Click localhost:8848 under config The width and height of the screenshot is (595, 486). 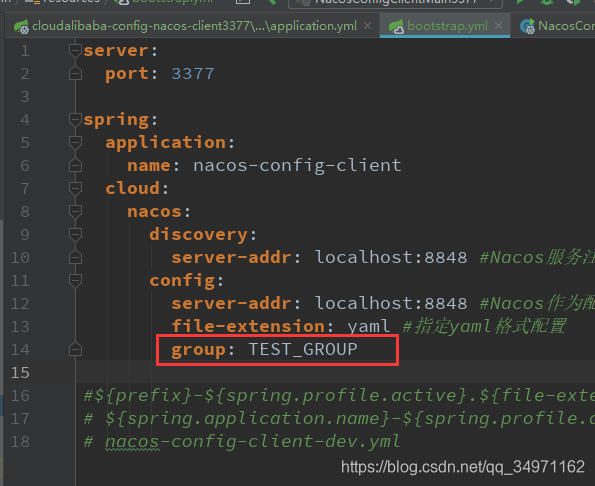[x=391, y=304]
